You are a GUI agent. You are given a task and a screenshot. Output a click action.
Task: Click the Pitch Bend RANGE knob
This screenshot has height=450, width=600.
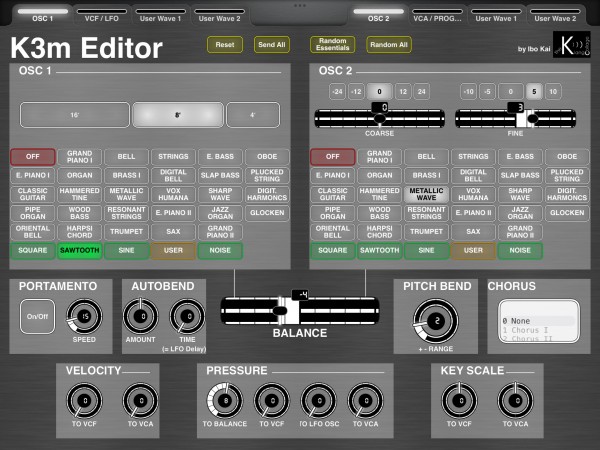436,321
